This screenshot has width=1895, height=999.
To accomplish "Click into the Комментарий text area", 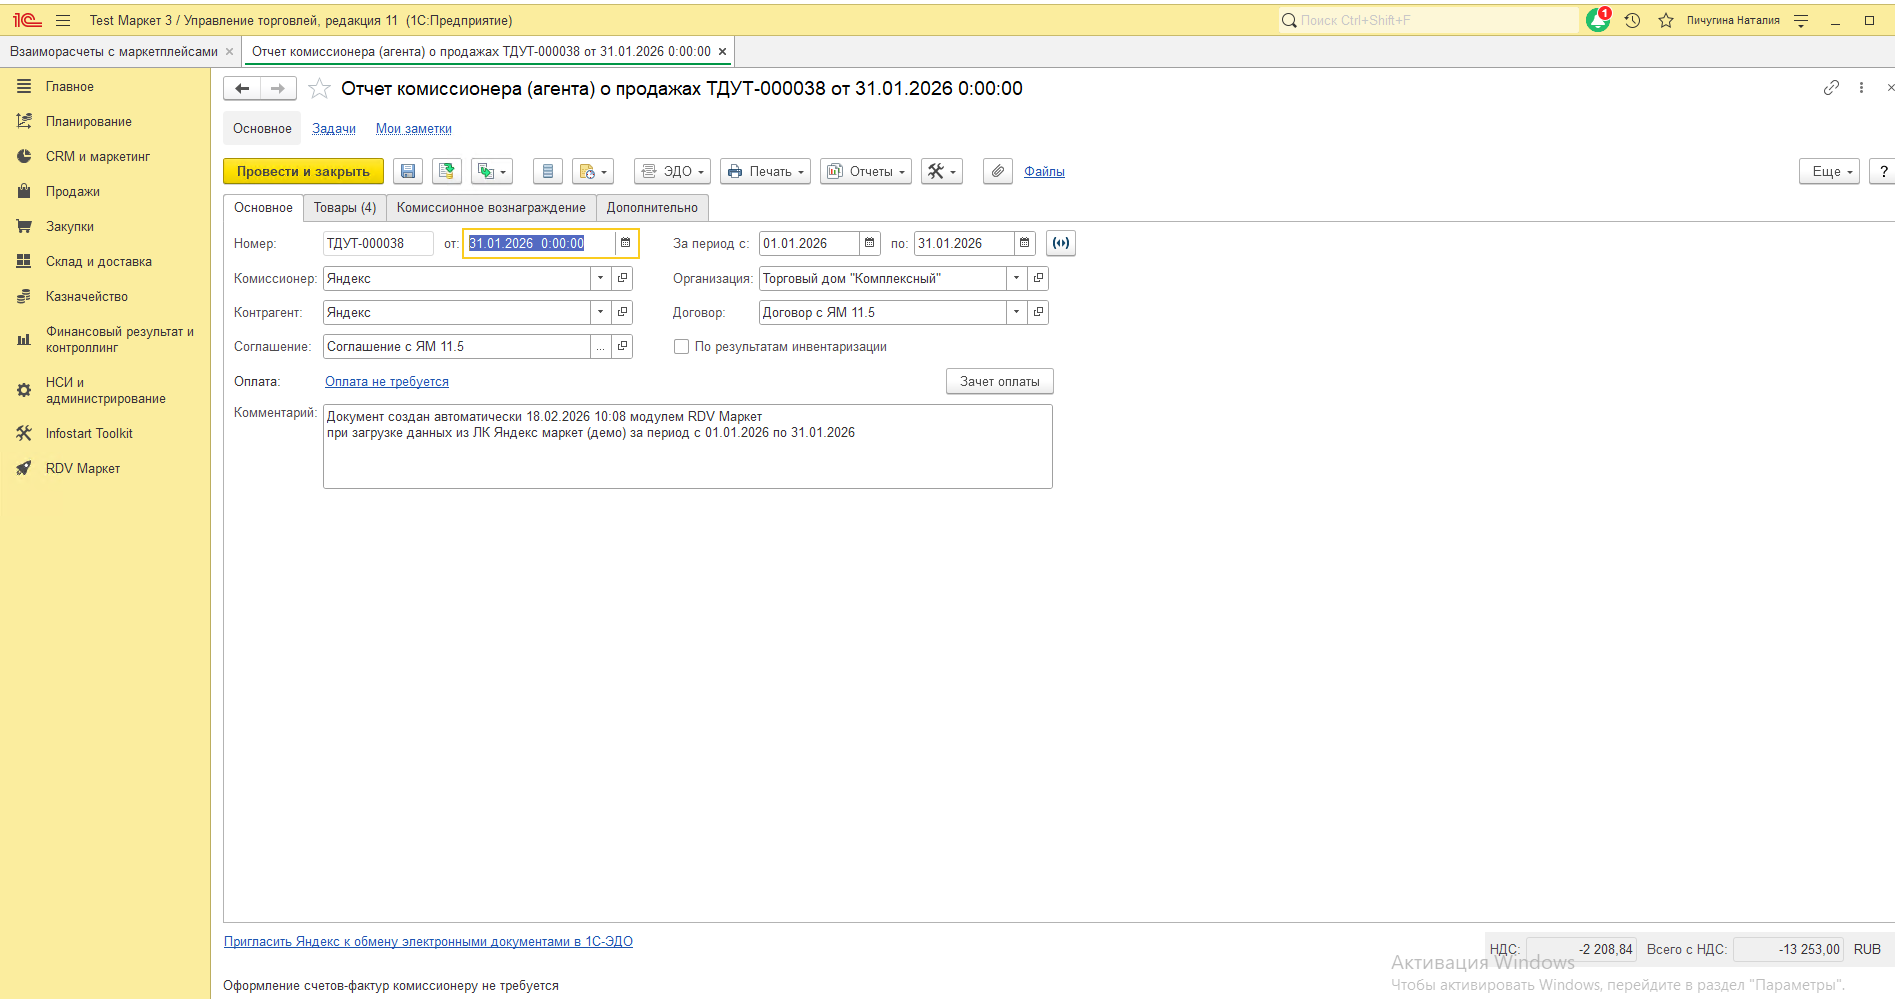I will (688, 446).
